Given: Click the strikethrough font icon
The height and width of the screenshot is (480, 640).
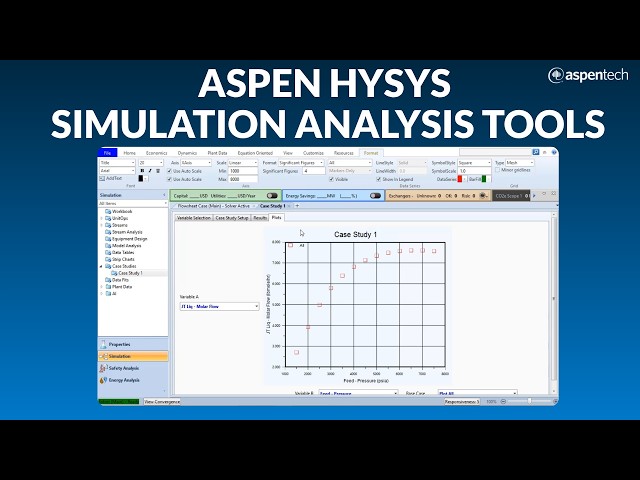Looking at the screenshot, I should 158,171.
